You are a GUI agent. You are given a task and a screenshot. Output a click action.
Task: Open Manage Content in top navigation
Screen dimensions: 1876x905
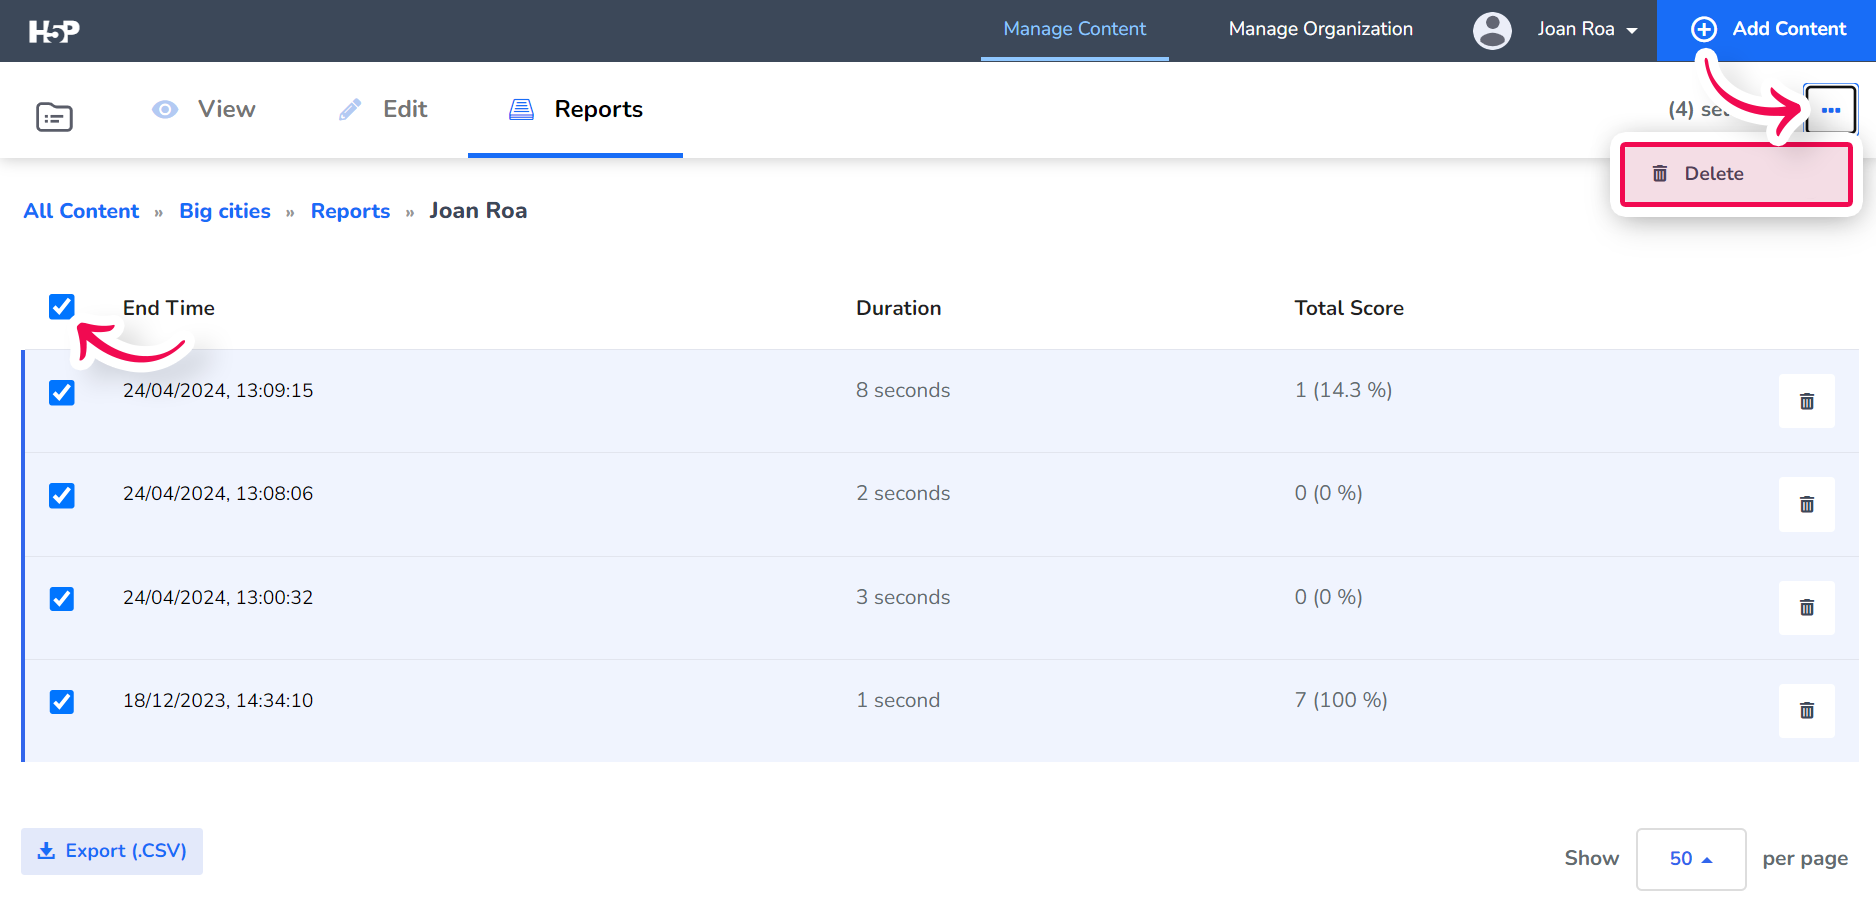pyautogui.click(x=1074, y=29)
